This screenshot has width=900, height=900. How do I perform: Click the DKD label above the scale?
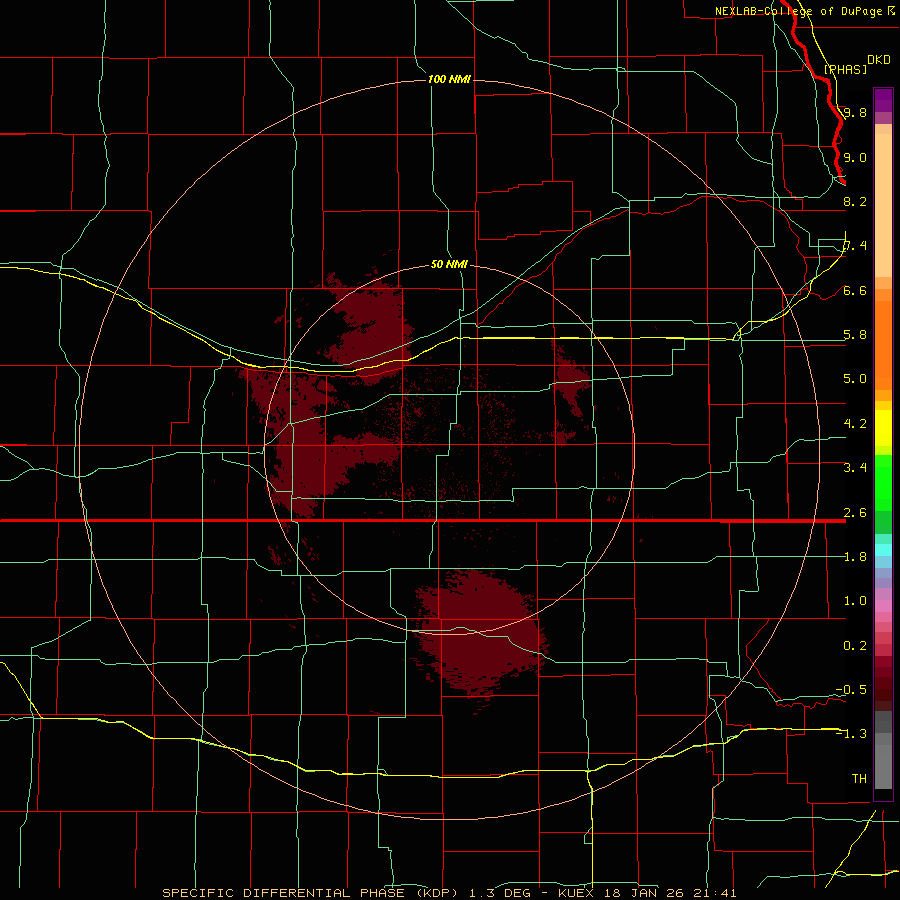coord(879,60)
